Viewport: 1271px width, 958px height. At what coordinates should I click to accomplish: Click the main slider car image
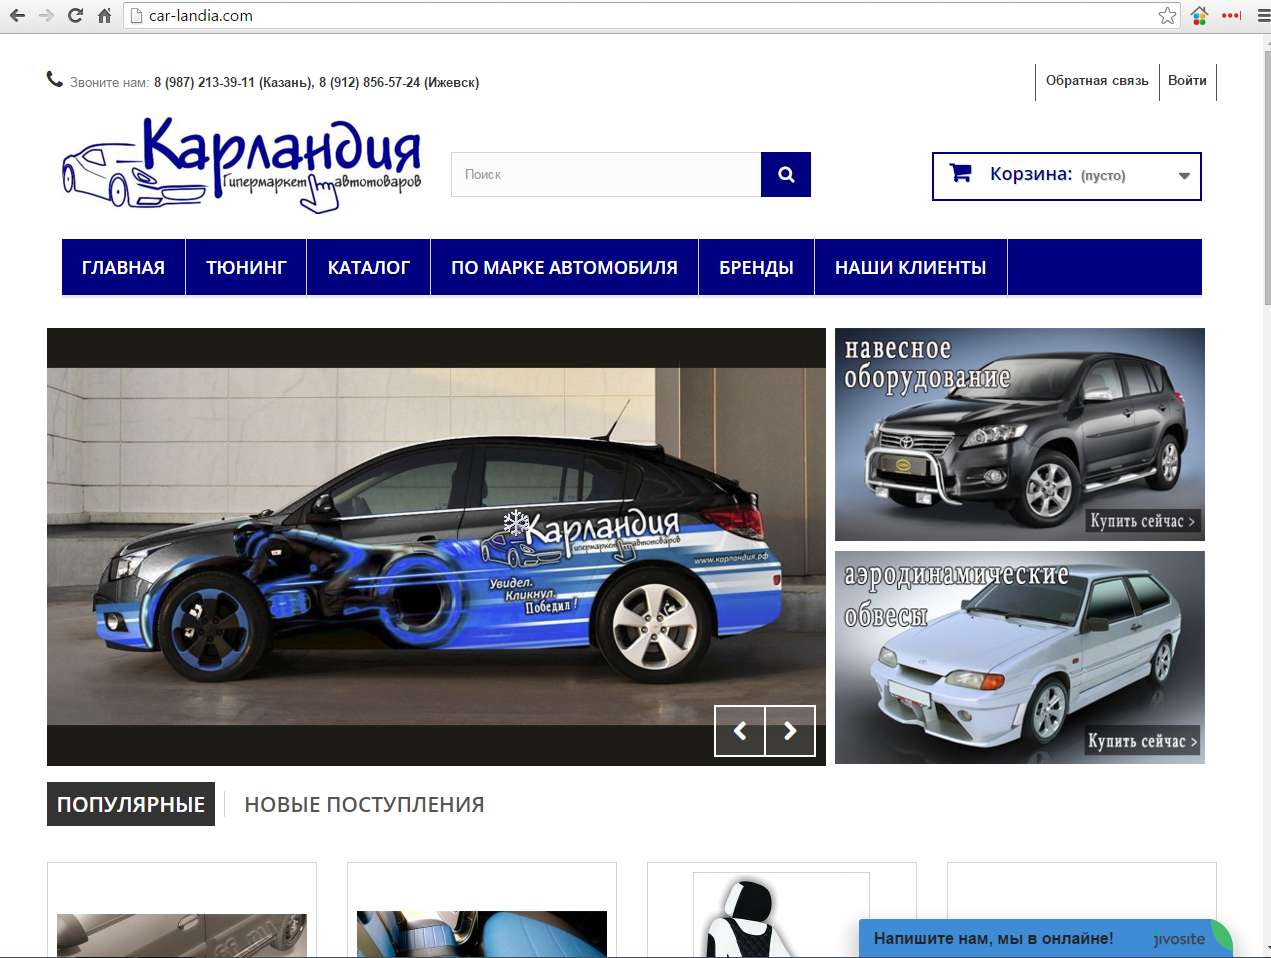(x=436, y=546)
